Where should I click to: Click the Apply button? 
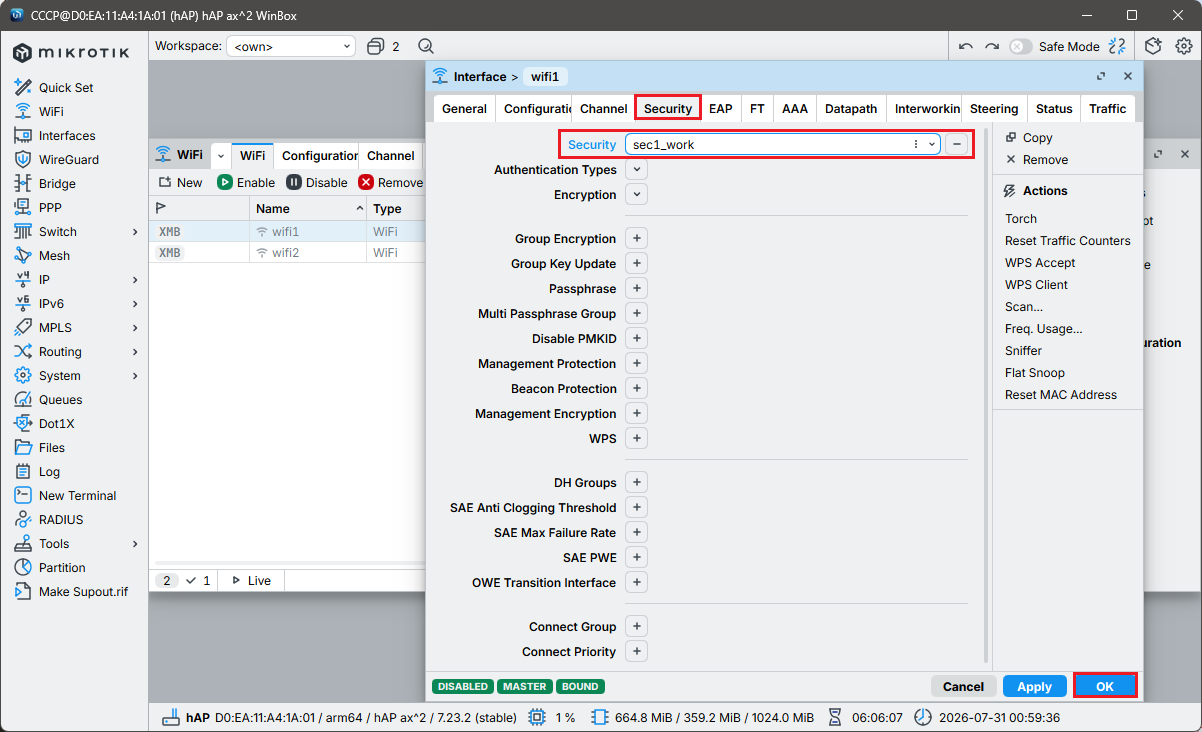[x=1034, y=686]
